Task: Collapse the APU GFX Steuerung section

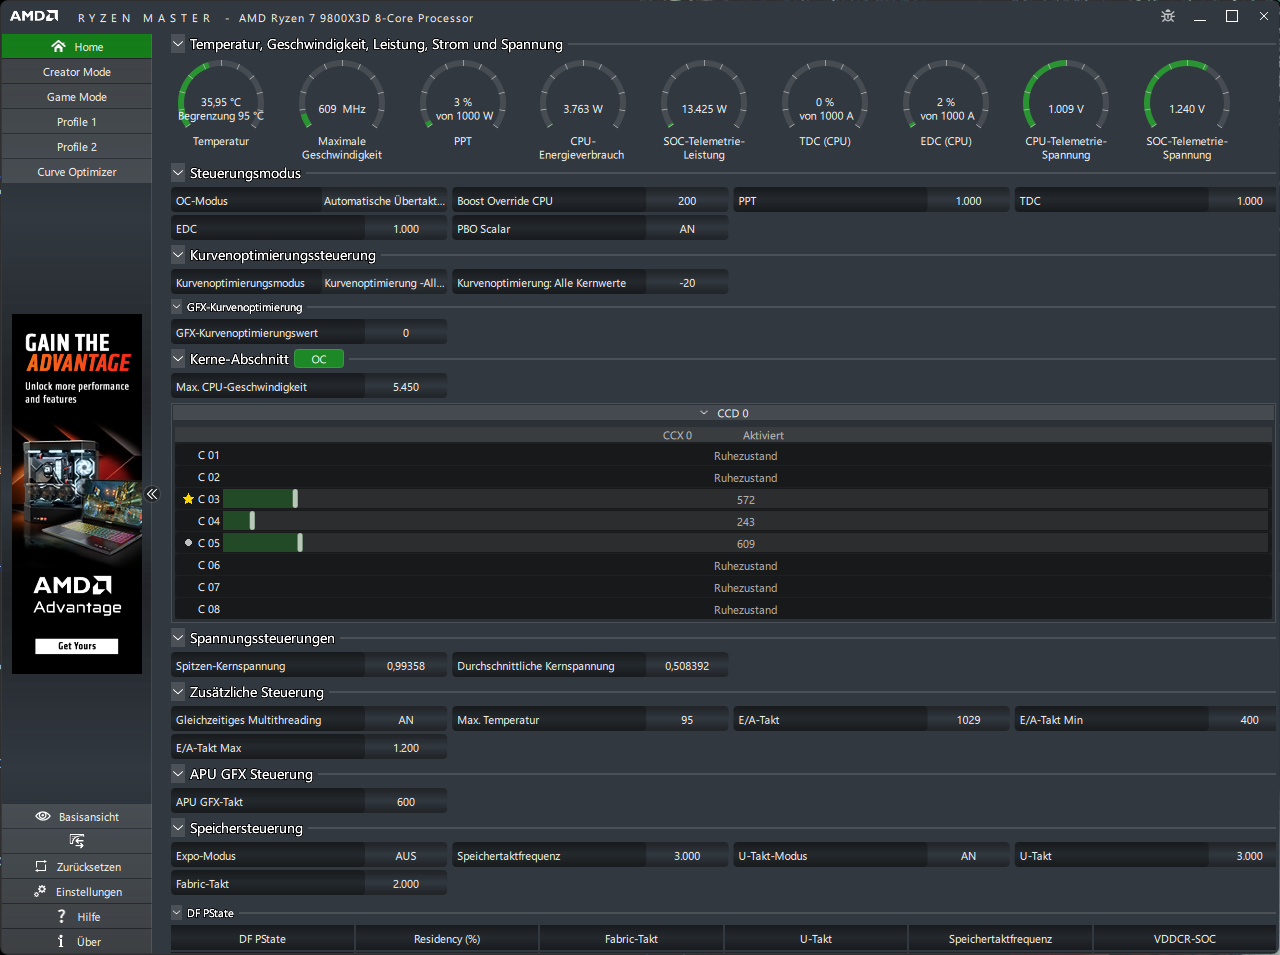Action: [178, 774]
